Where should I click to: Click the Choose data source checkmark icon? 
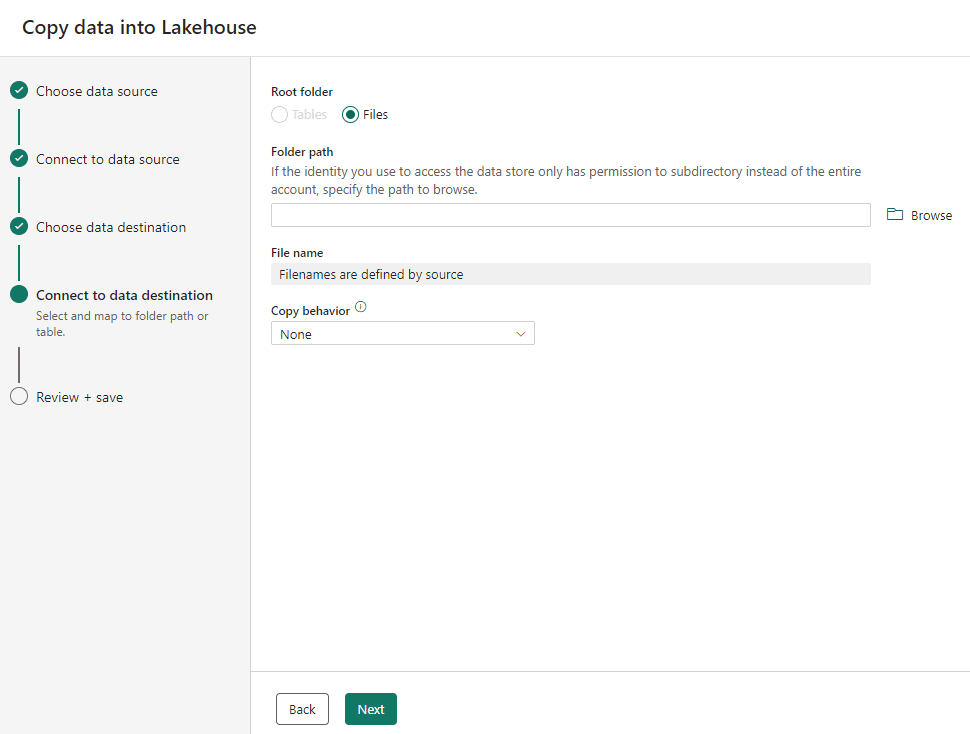click(x=19, y=90)
